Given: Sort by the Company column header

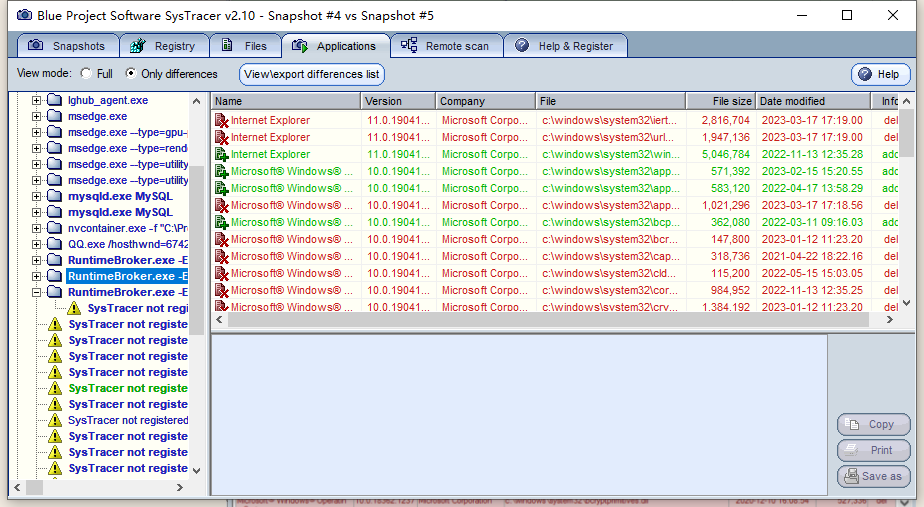Looking at the screenshot, I should tap(486, 101).
